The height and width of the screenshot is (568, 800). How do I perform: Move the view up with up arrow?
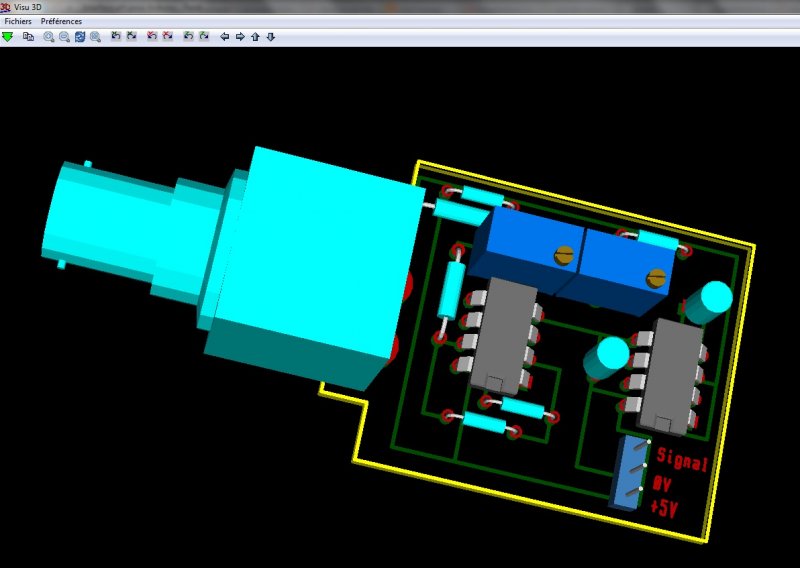(x=255, y=37)
